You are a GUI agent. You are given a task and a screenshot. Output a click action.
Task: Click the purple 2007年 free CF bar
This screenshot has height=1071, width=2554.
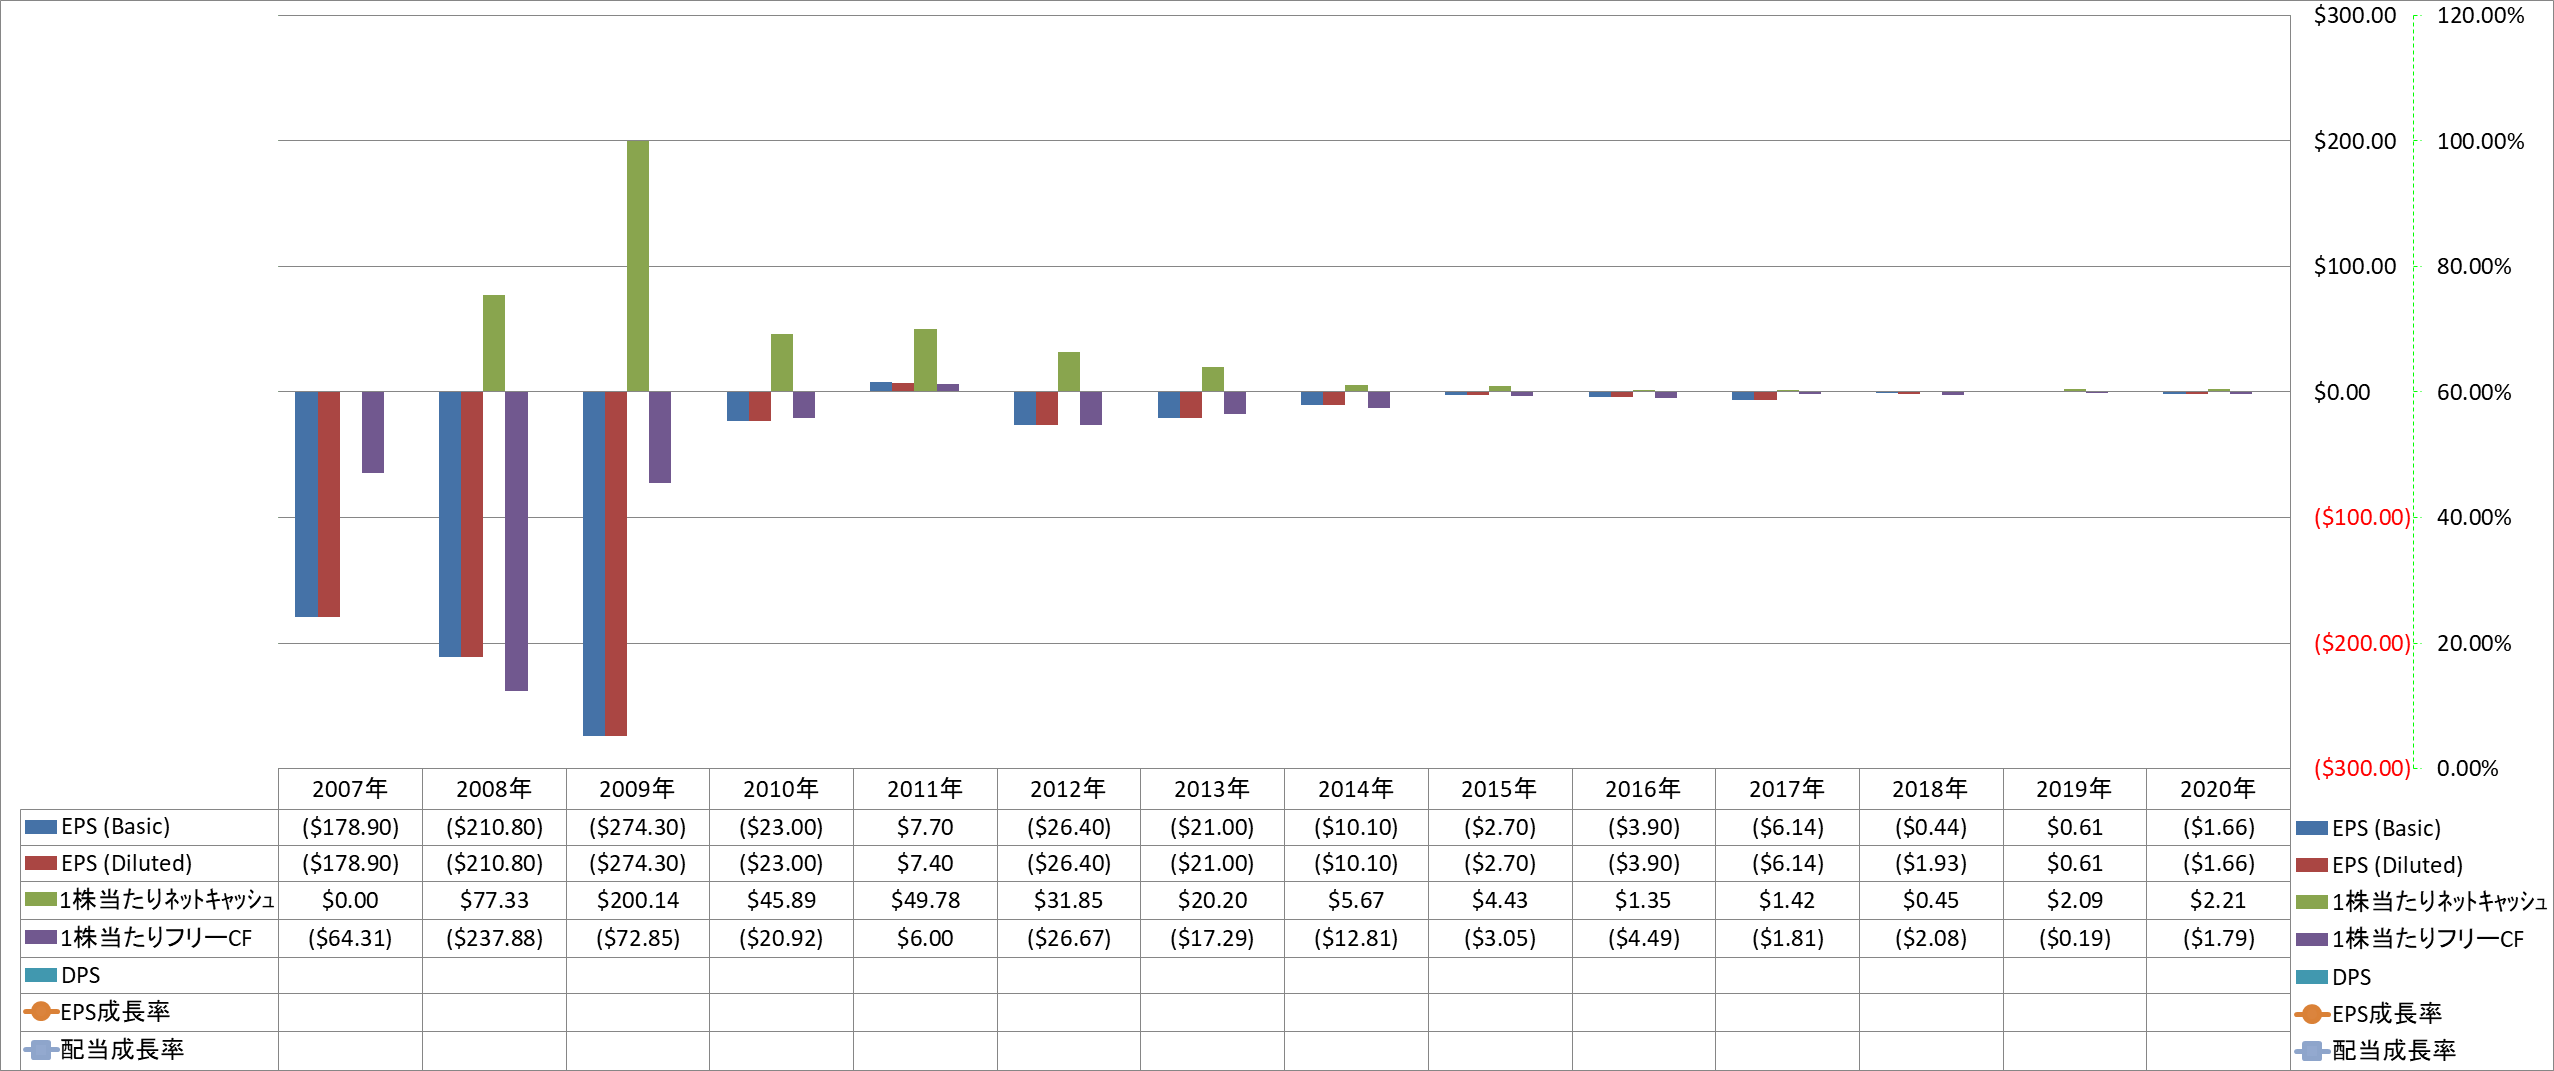coord(373,432)
